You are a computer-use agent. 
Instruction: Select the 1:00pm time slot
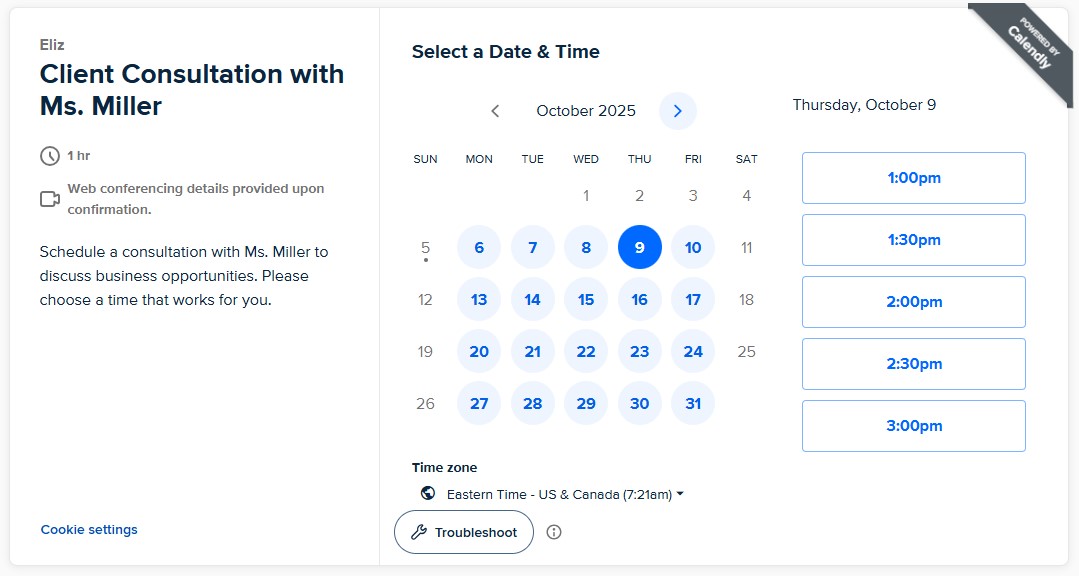point(913,178)
